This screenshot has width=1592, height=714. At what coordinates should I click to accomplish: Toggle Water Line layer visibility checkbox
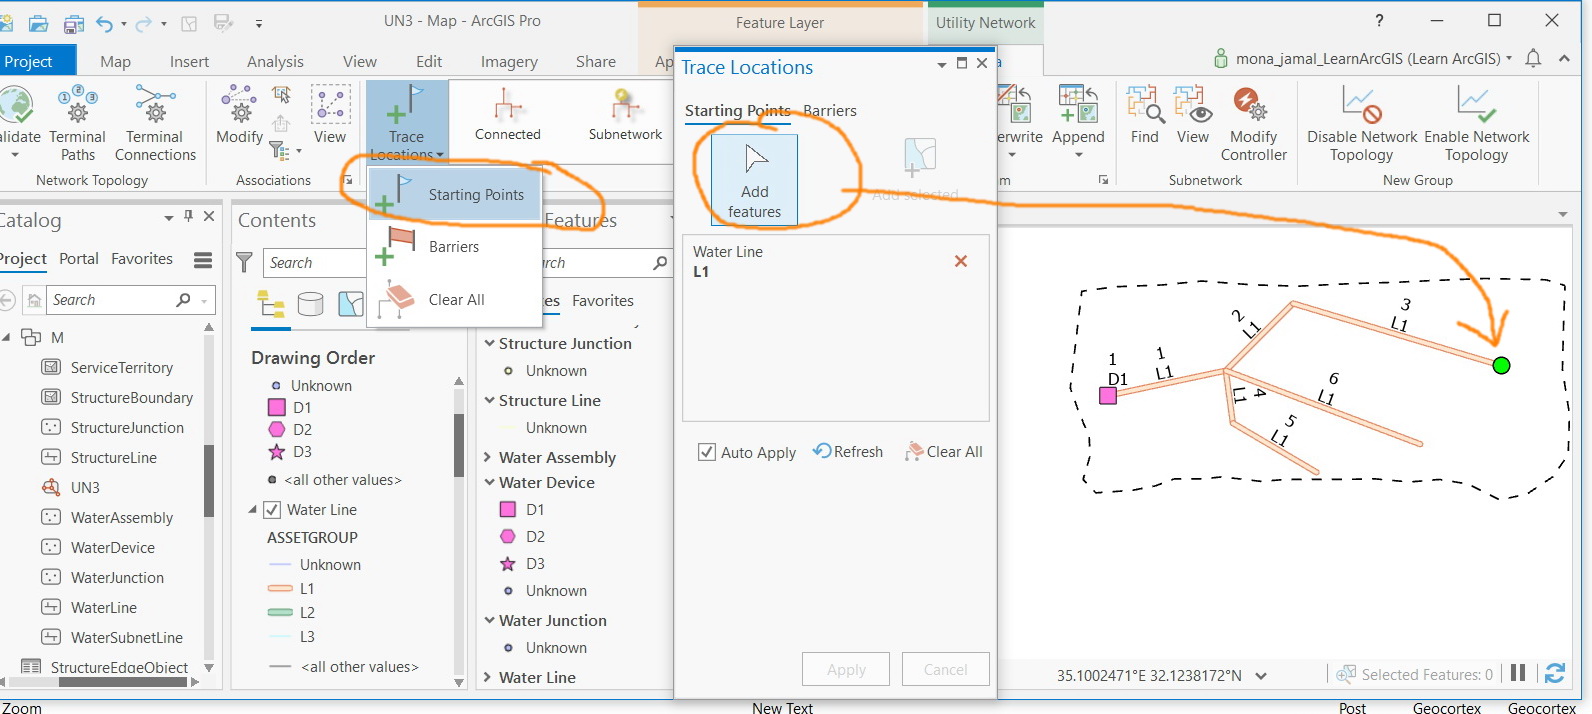[x=272, y=510]
